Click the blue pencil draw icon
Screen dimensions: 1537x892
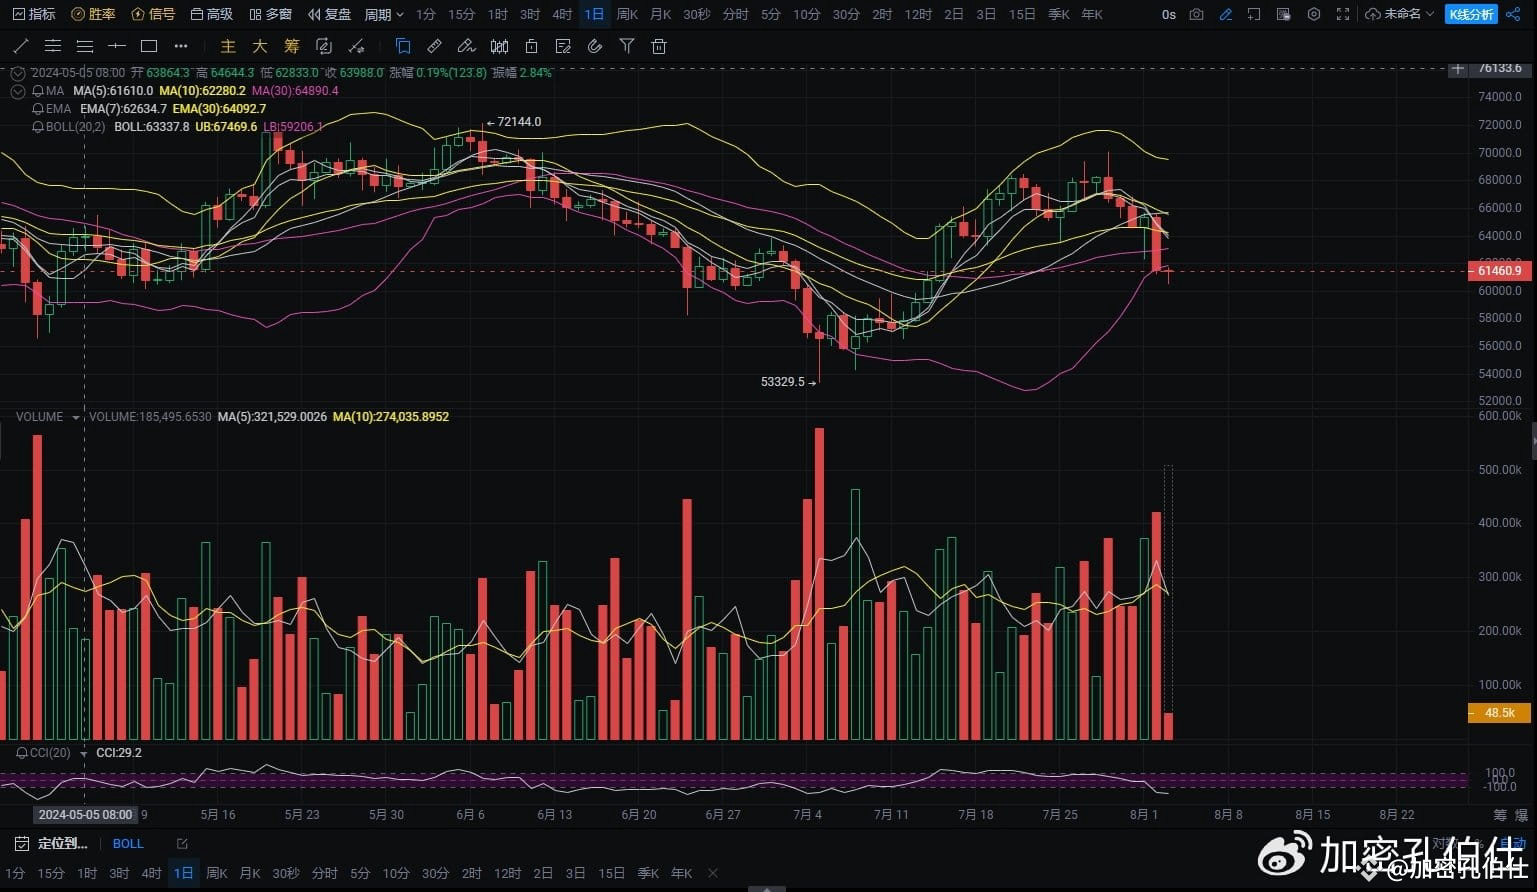point(1226,14)
